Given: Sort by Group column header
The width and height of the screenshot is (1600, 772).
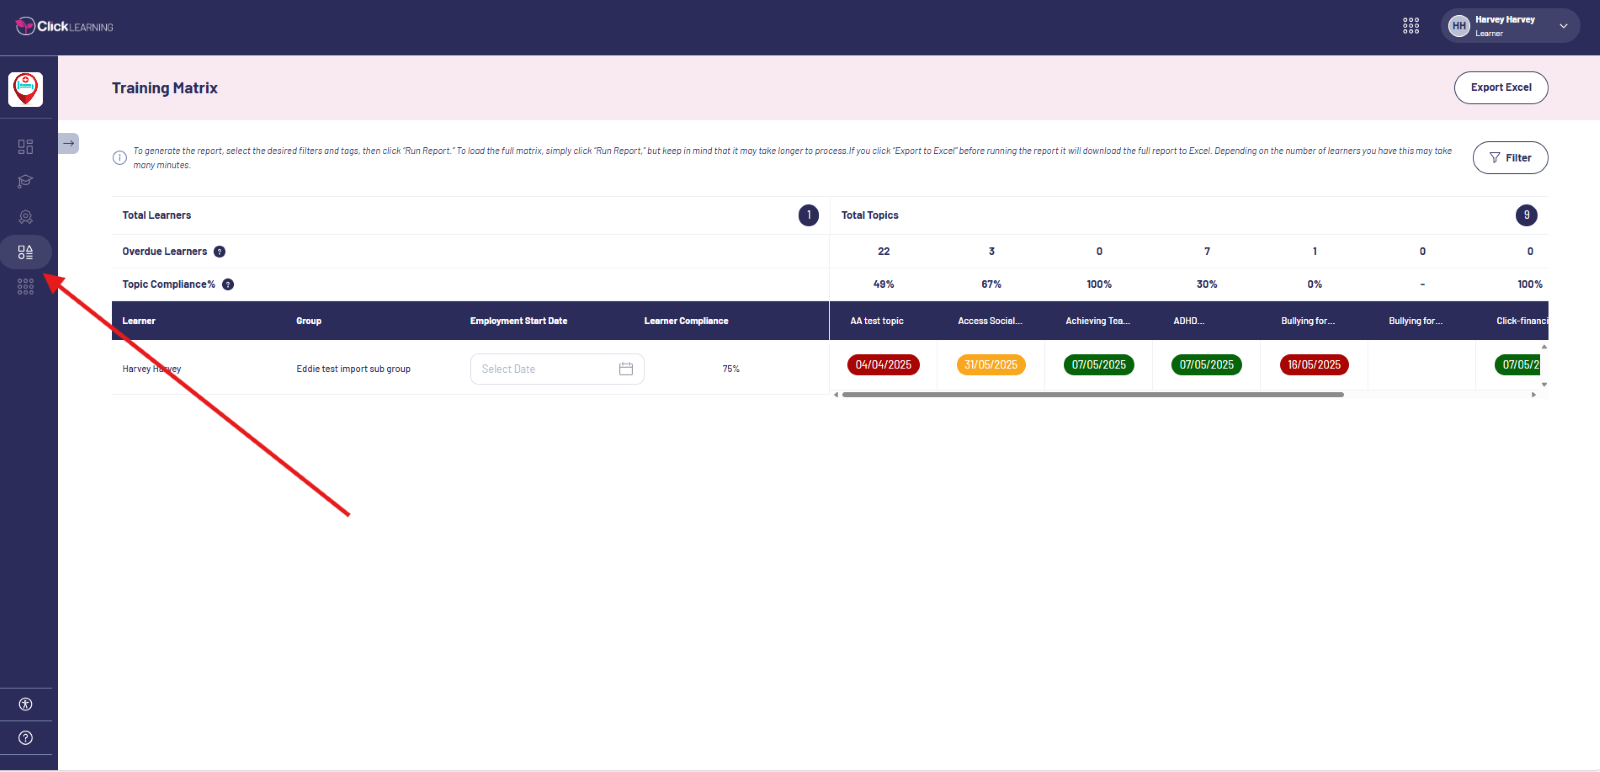Looking at the screenshot, I should (309, 321).
